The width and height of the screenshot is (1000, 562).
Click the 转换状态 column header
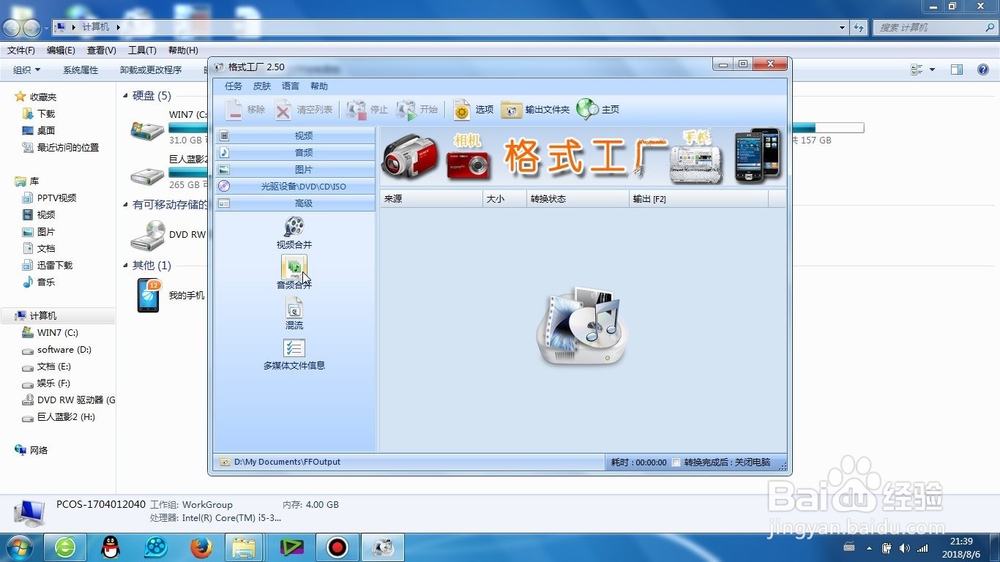click(x=578, y=199)
